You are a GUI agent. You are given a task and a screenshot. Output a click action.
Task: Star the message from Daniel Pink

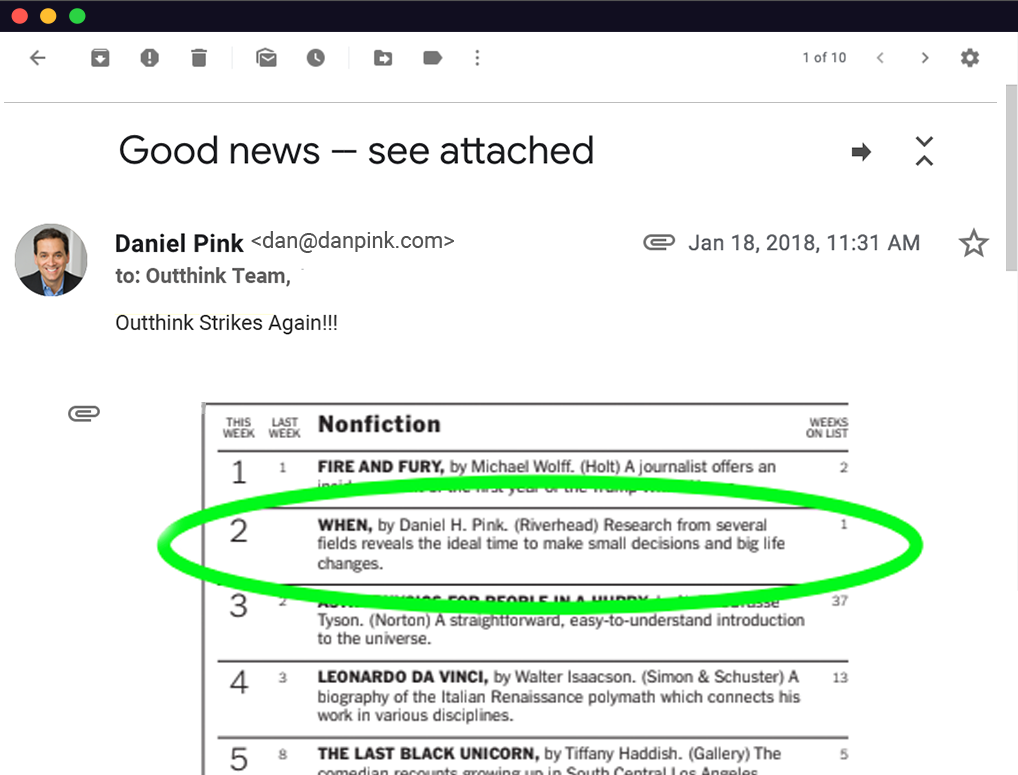pyautogui.click(x=973, y=243)
